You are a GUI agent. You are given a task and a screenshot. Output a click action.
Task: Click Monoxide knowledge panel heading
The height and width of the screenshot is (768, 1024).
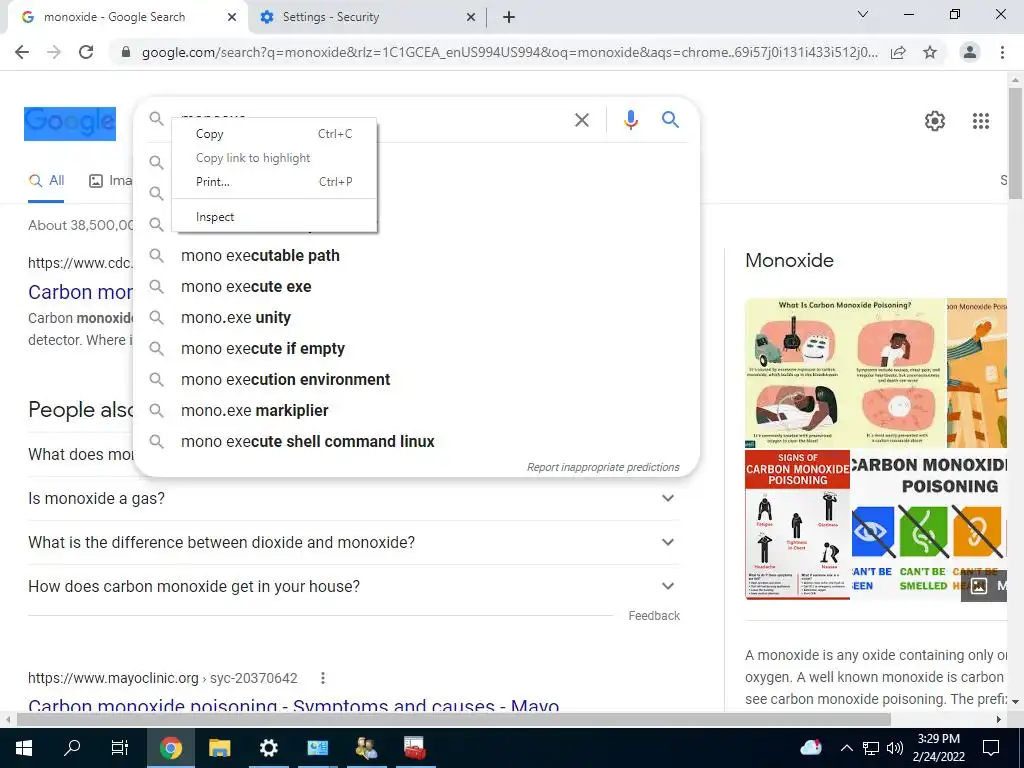click(x=789, y=261)
